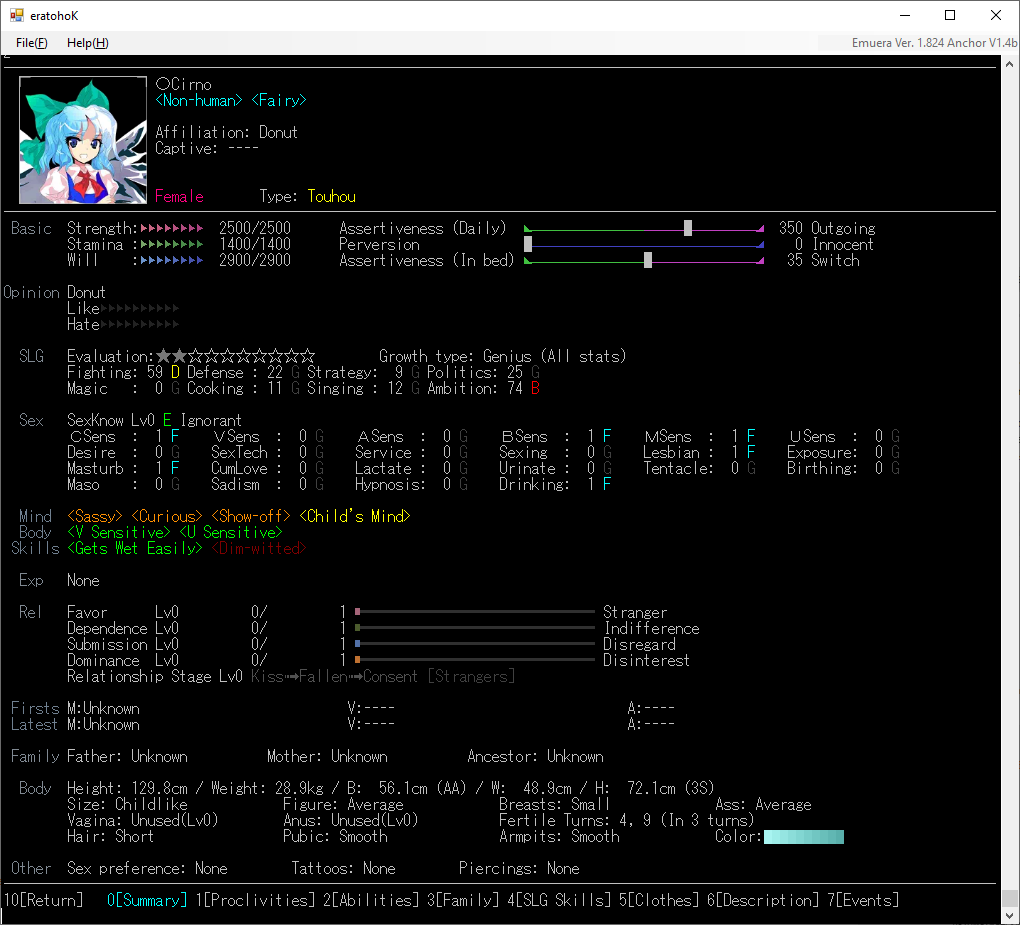Click 'Father: Unknown' family text
This screenshot has width=1020, height=925.
click(128, 757)
